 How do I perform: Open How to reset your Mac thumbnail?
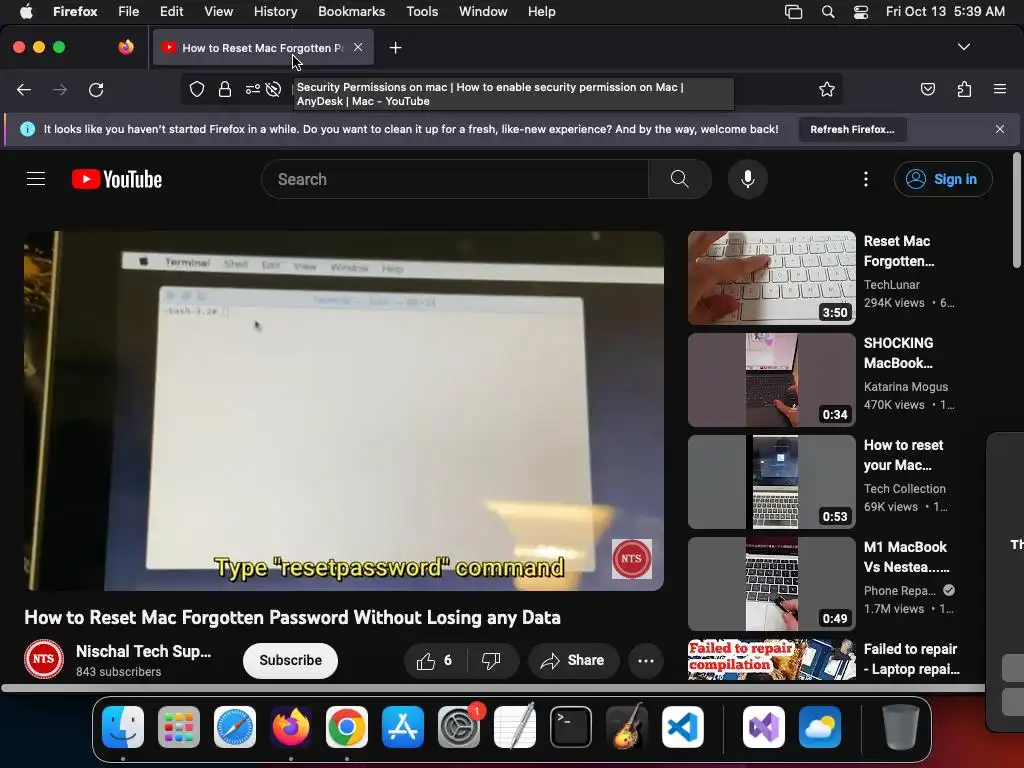771,482
